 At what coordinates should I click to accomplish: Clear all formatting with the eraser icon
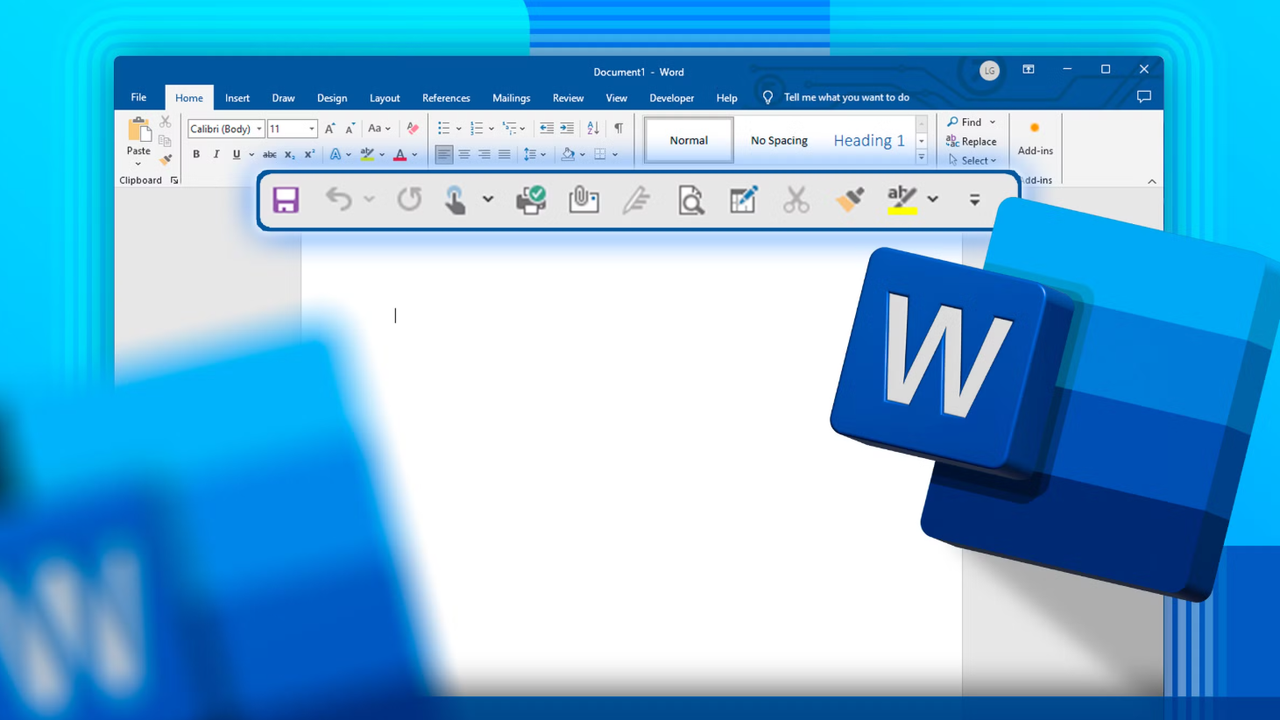(x=412, y=129)
